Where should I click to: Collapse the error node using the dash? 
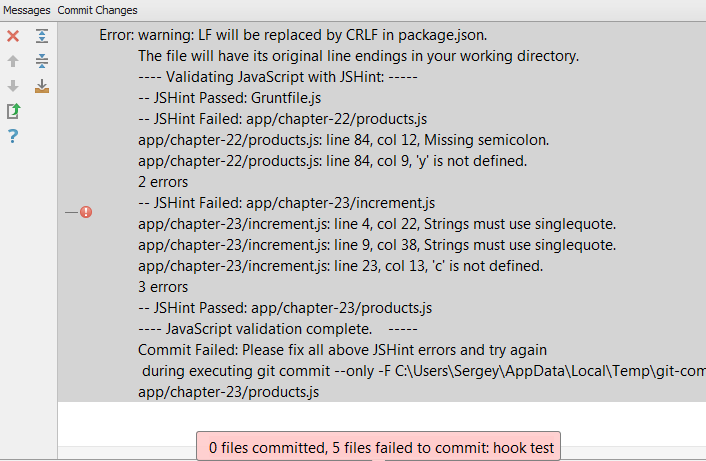[71, 212]
